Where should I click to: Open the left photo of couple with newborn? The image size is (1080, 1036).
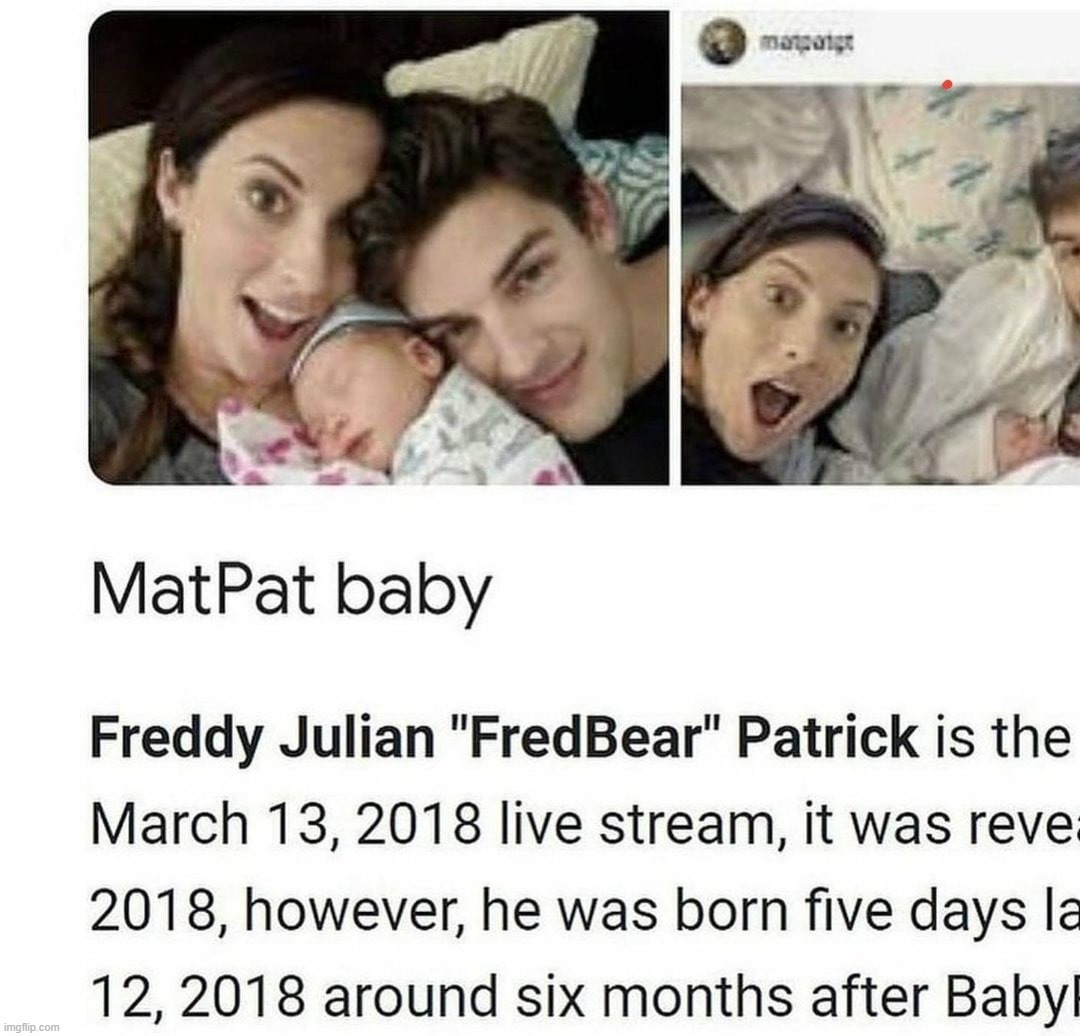[x=379, y=248]
